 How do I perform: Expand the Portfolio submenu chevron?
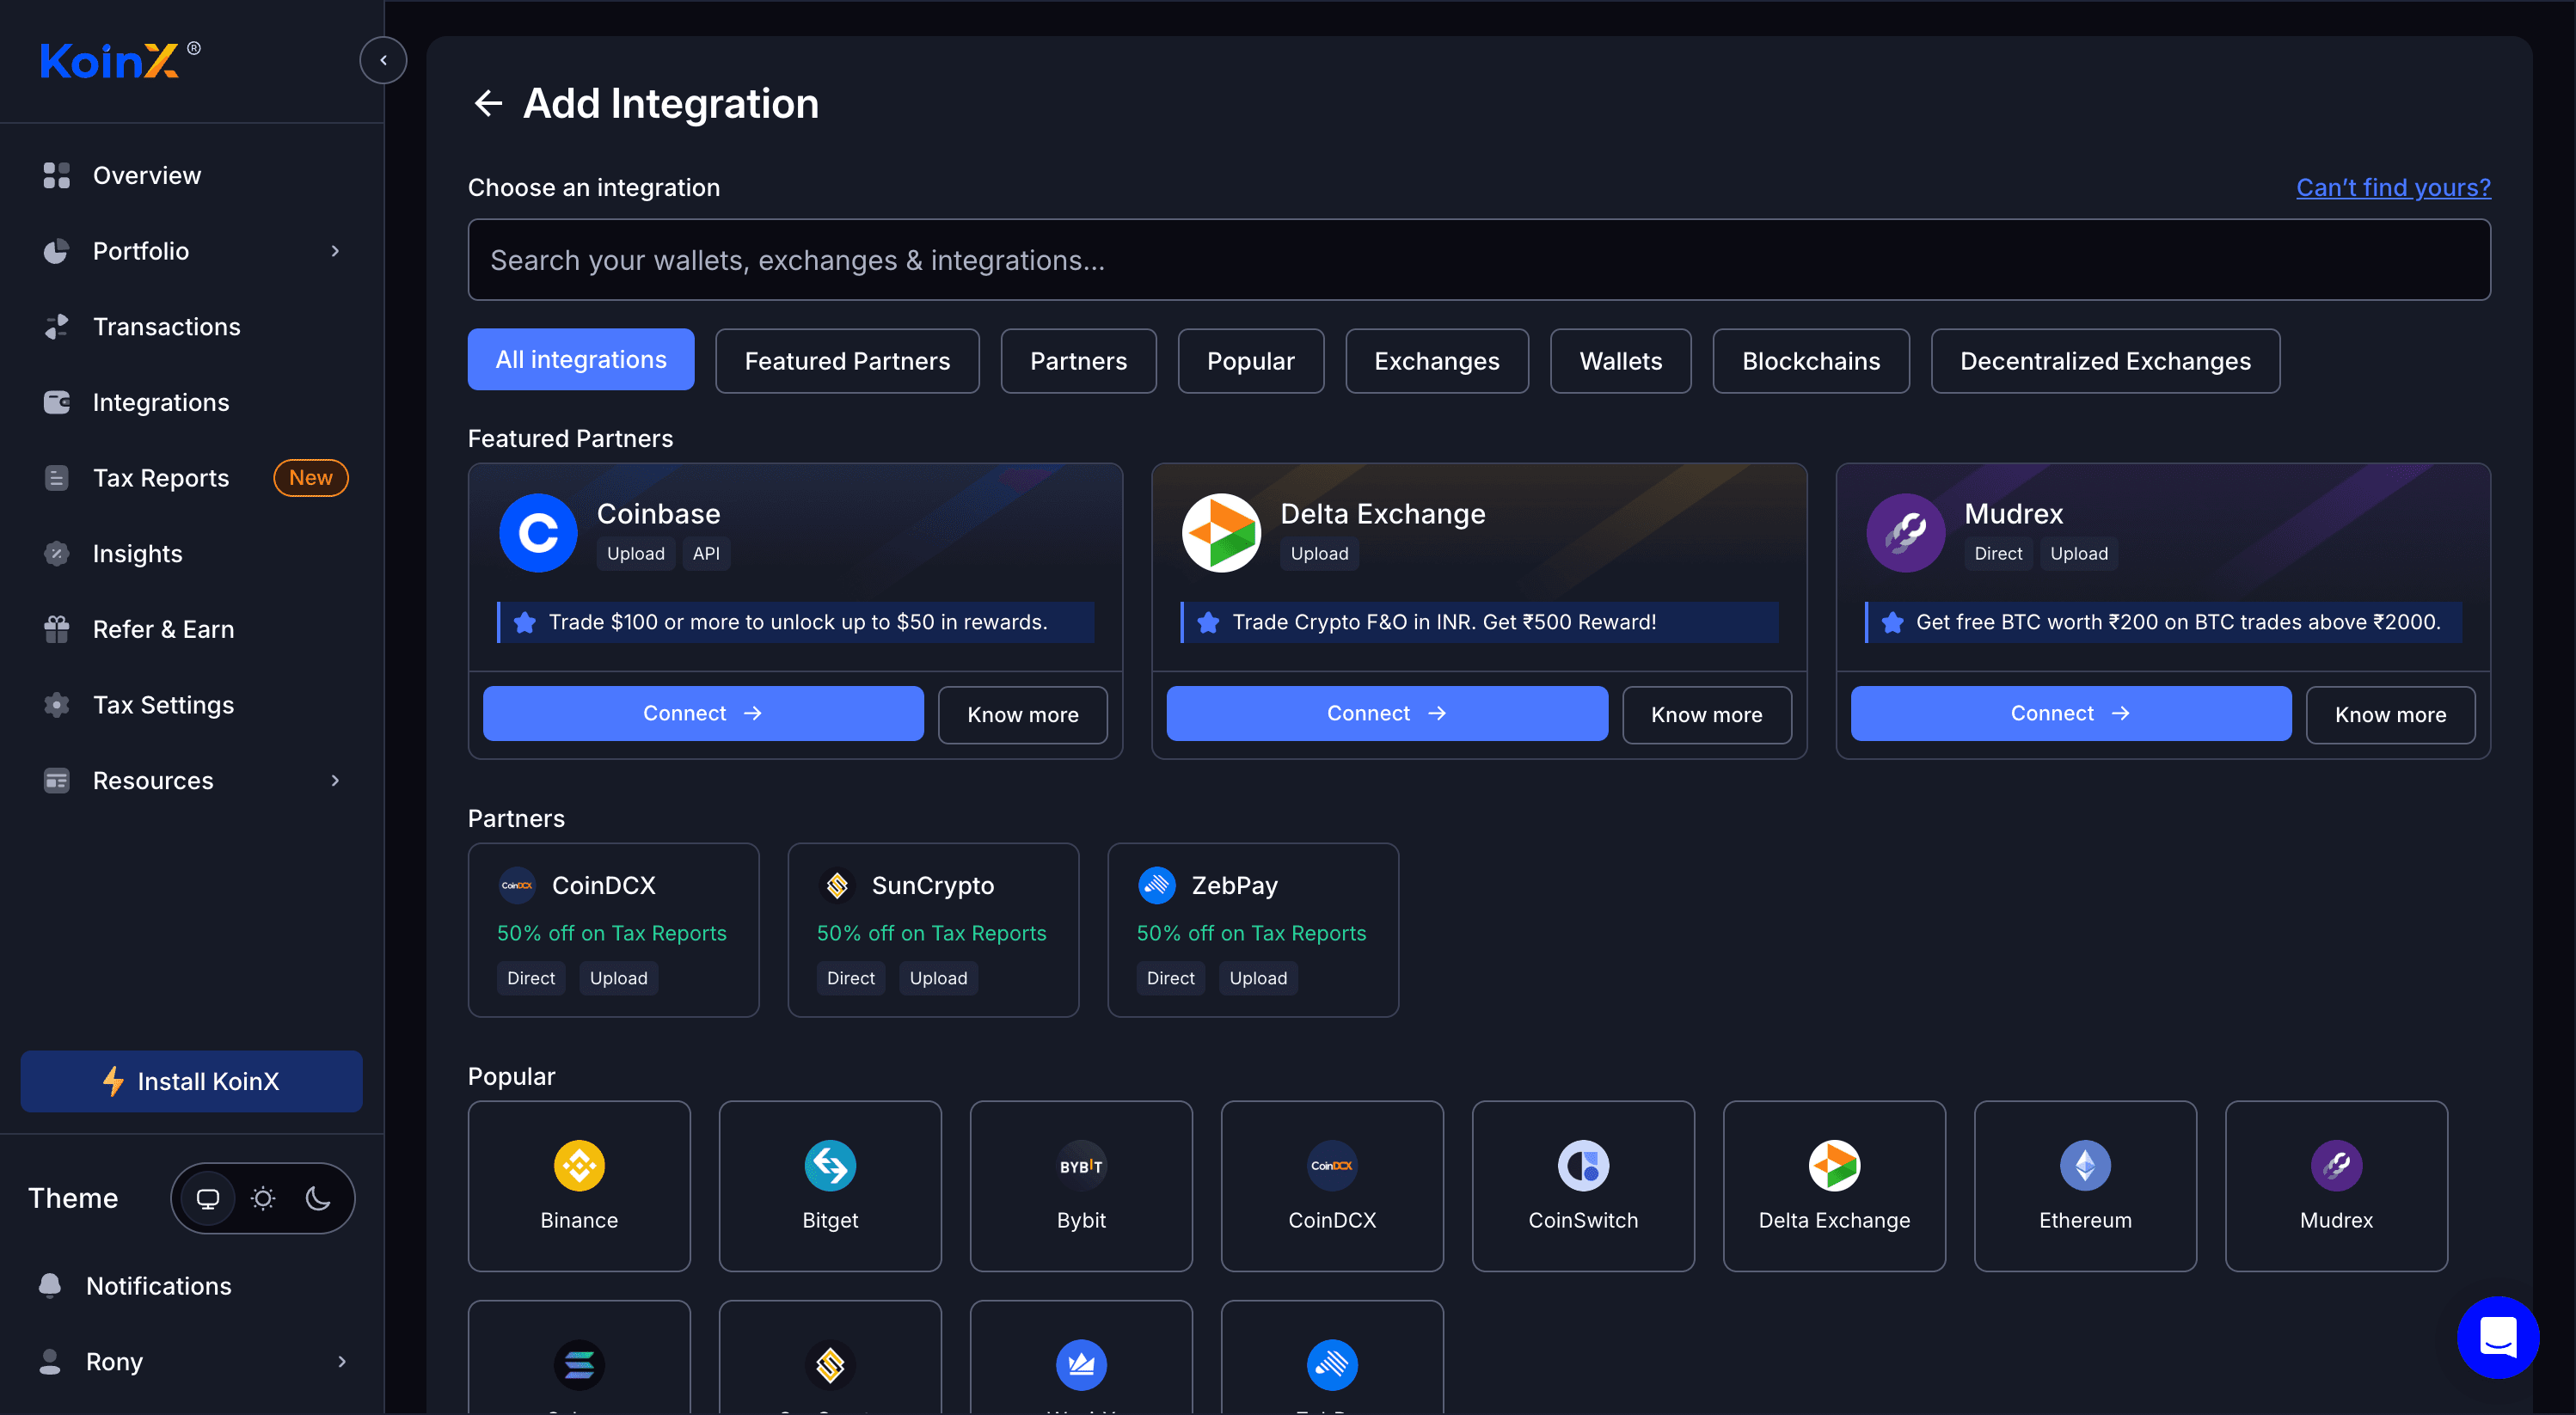[x=335, y=251]
